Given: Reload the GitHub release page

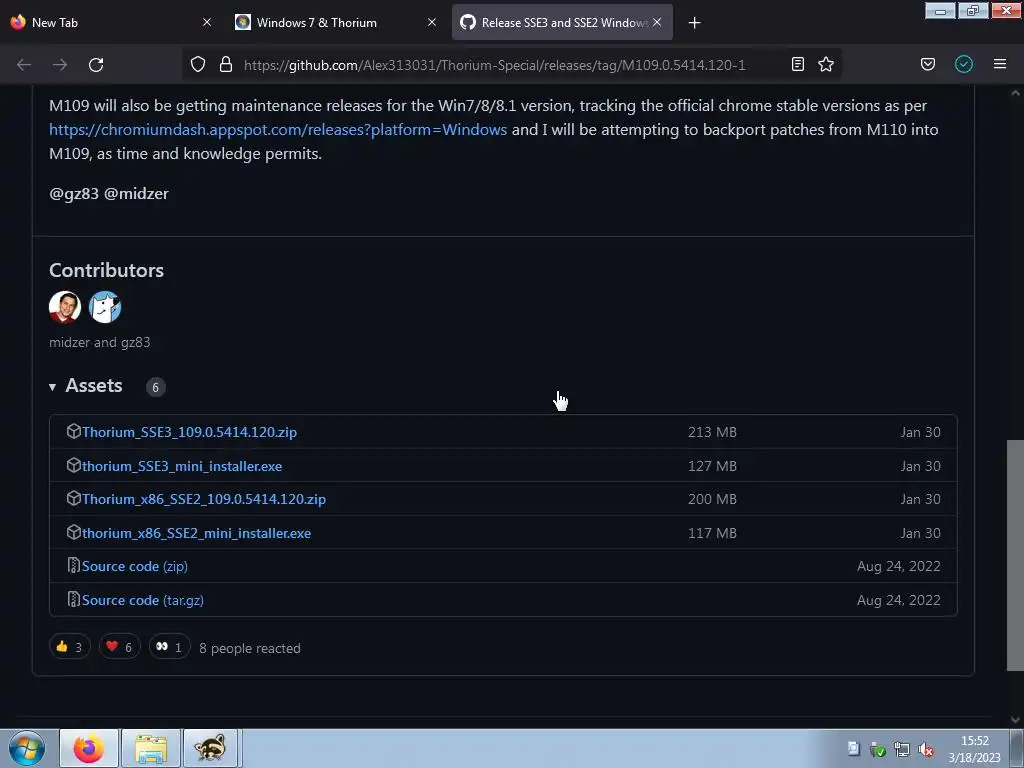Looking at the screenshot, I should pyautogui.click(x=96, y=65).
